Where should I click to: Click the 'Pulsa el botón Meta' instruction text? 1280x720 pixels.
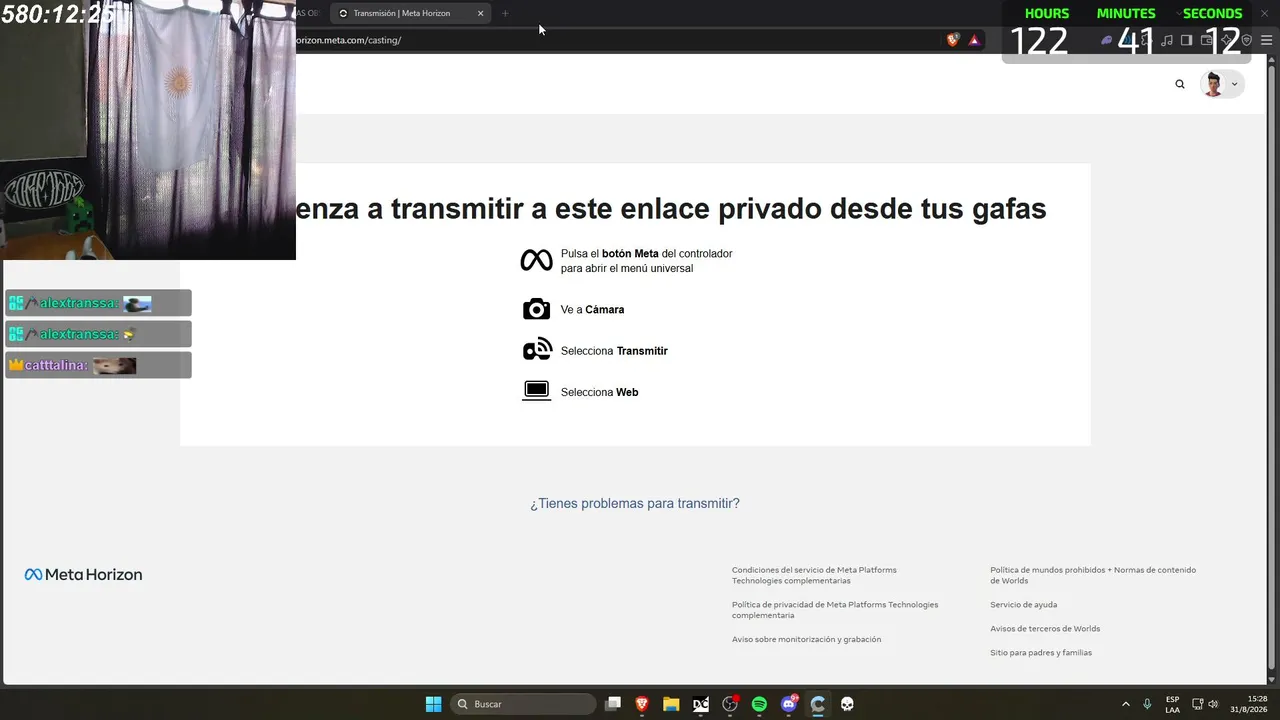point(647,261)
